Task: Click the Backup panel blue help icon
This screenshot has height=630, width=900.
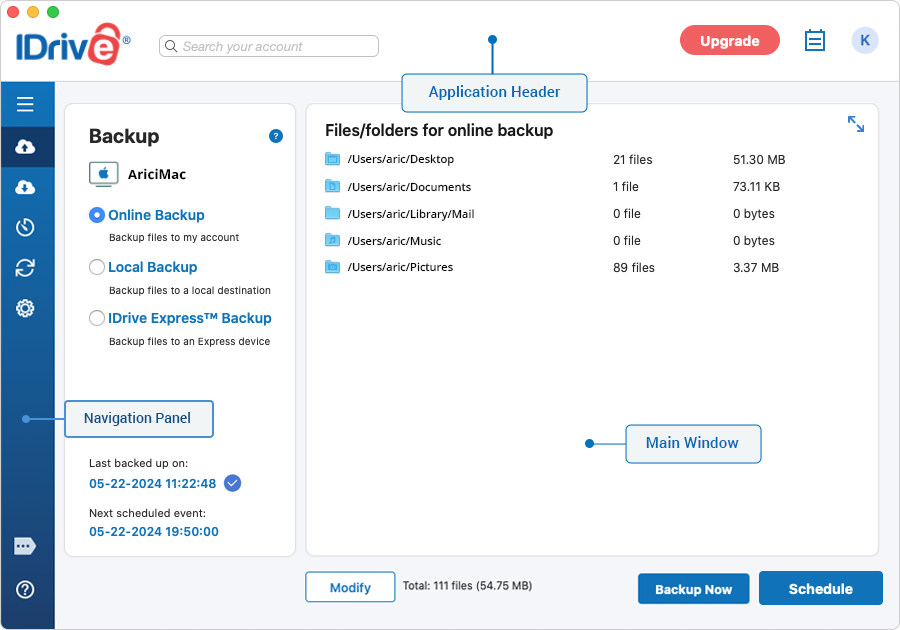Action: (x=276, y=136)
